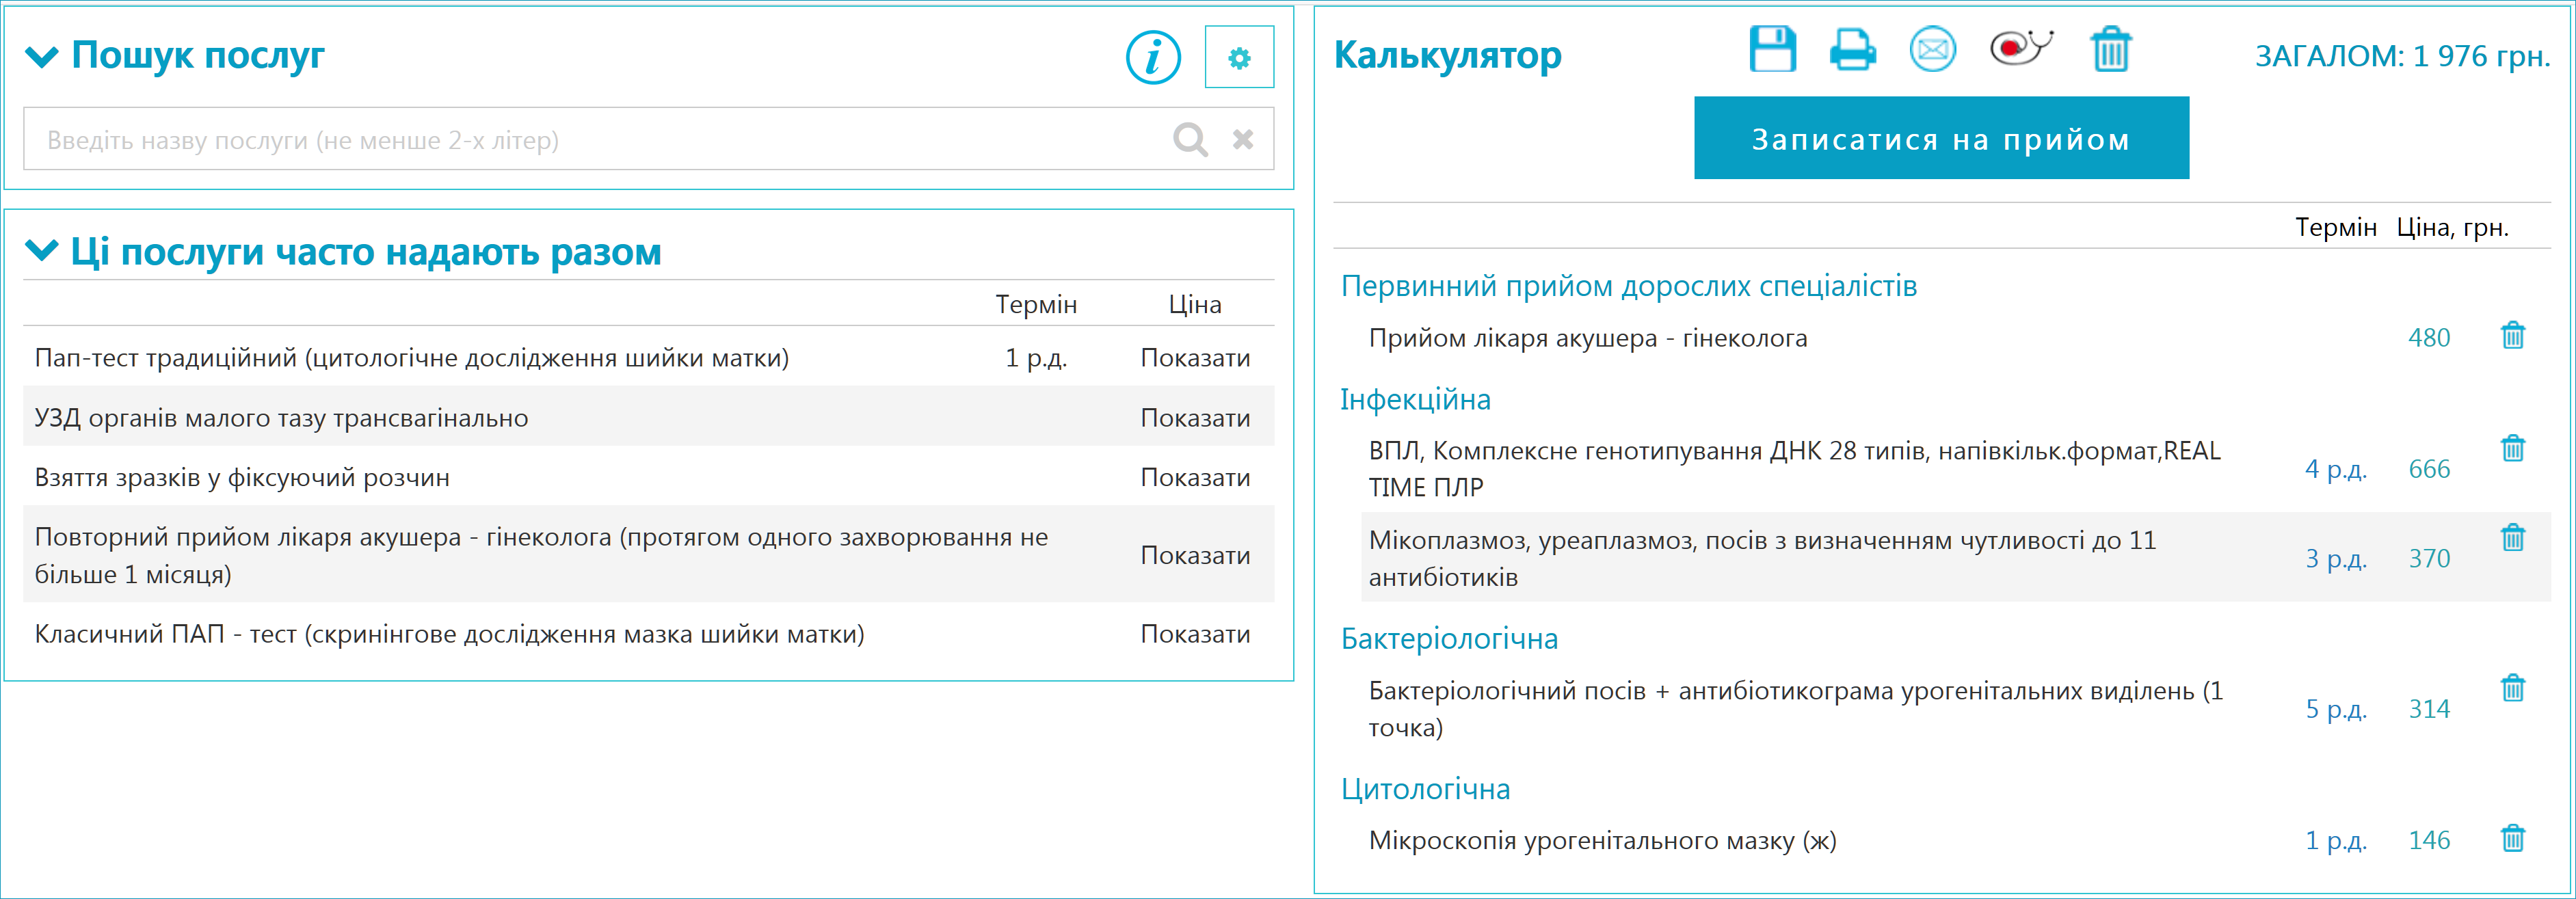The width and height of the screenshot is (2576, 899).
Task: Open search settings gear icon
Action: pyautogui.click(x=1239, y=57)
